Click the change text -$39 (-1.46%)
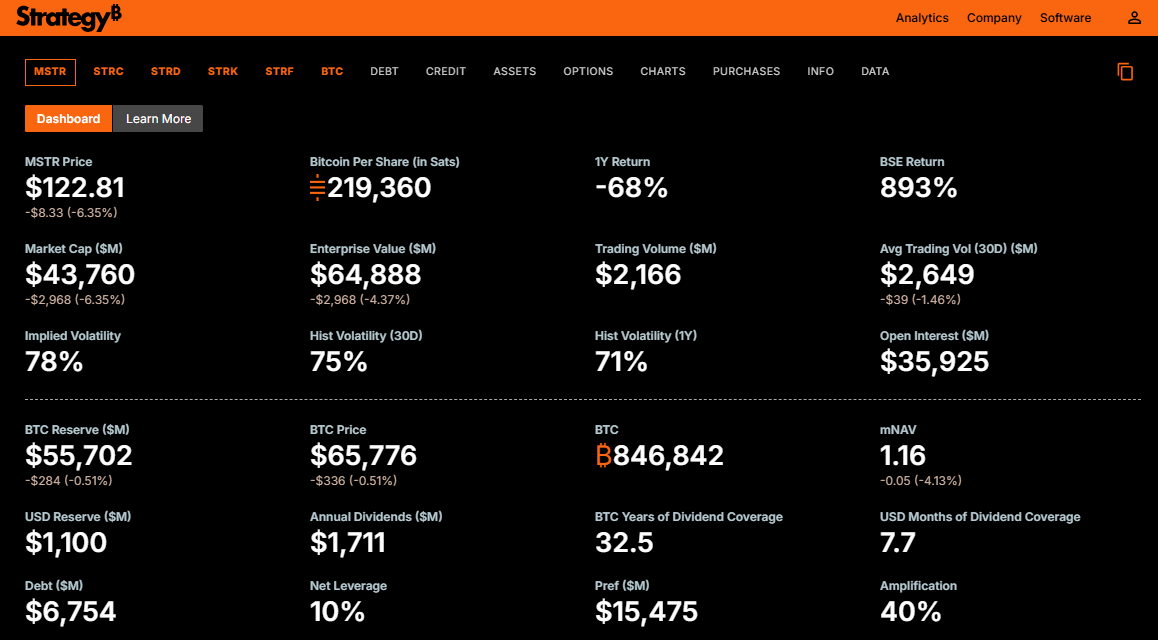 point(920,300)
